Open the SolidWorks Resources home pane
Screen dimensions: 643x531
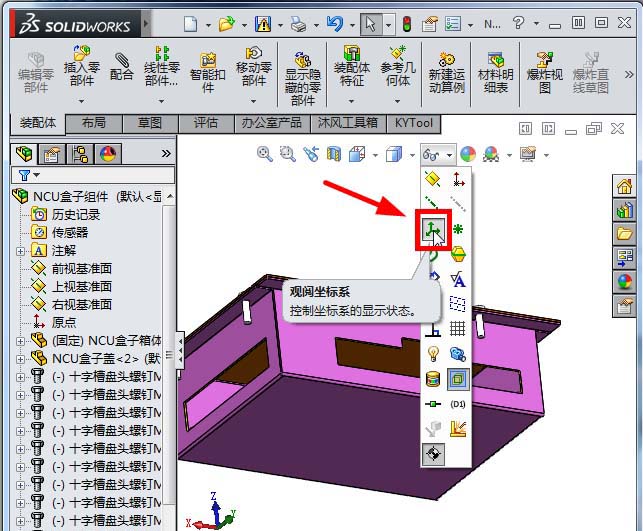click(624, 187)
